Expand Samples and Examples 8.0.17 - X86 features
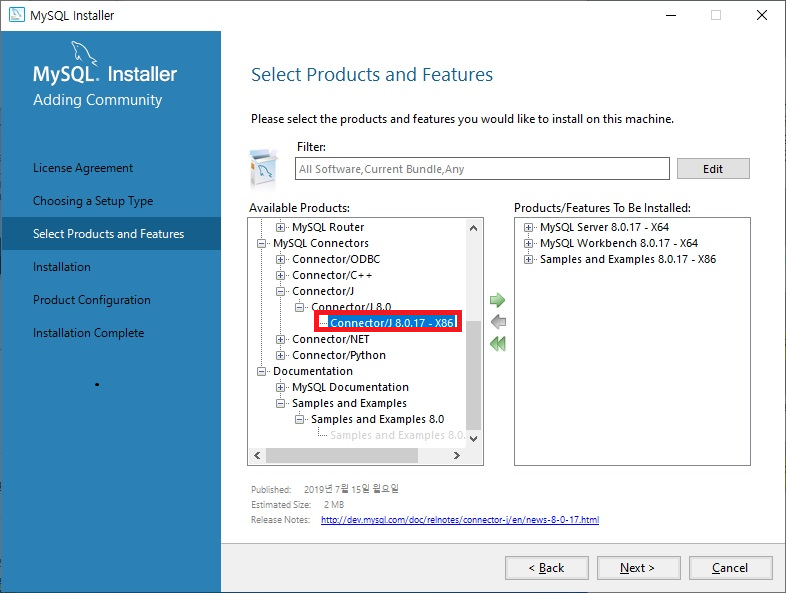786x593 pixels. click(528, 259)
